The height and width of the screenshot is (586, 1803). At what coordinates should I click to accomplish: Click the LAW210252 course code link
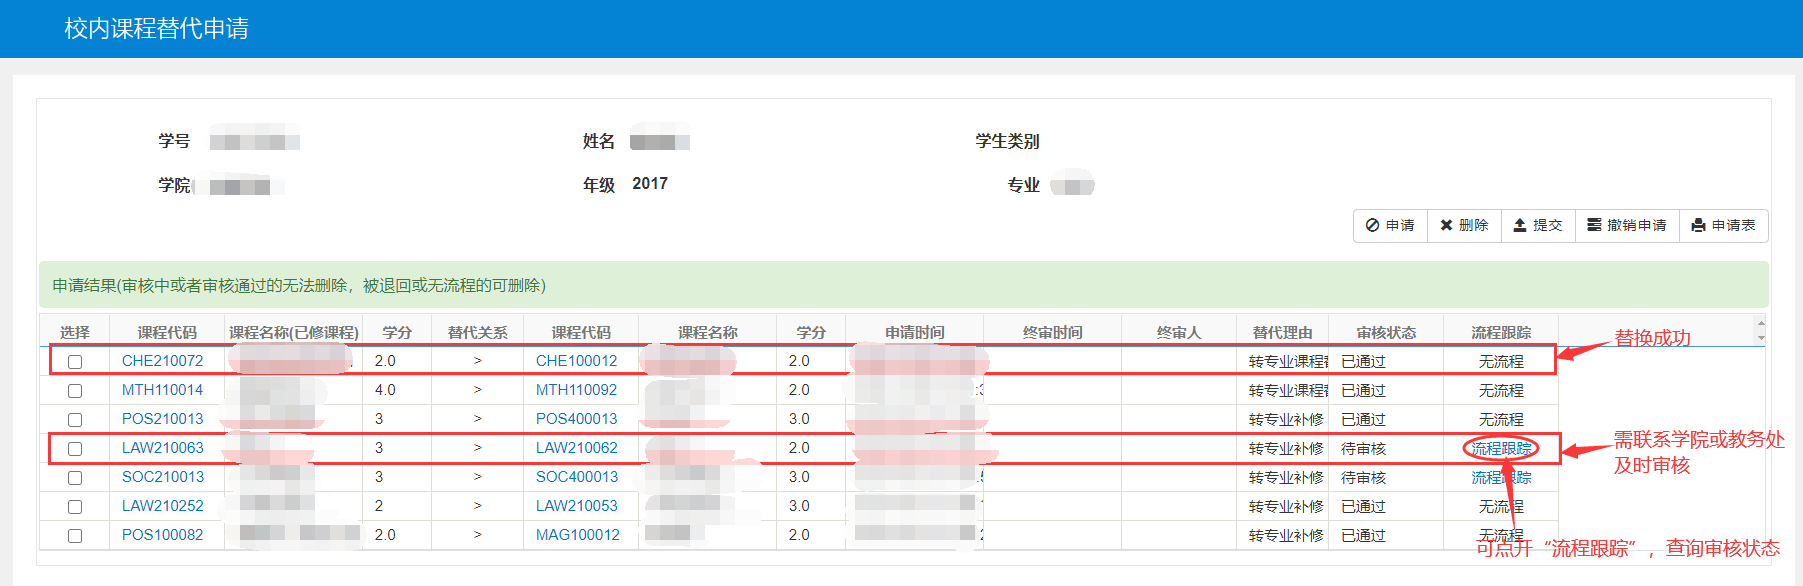[x=162, y=506]
